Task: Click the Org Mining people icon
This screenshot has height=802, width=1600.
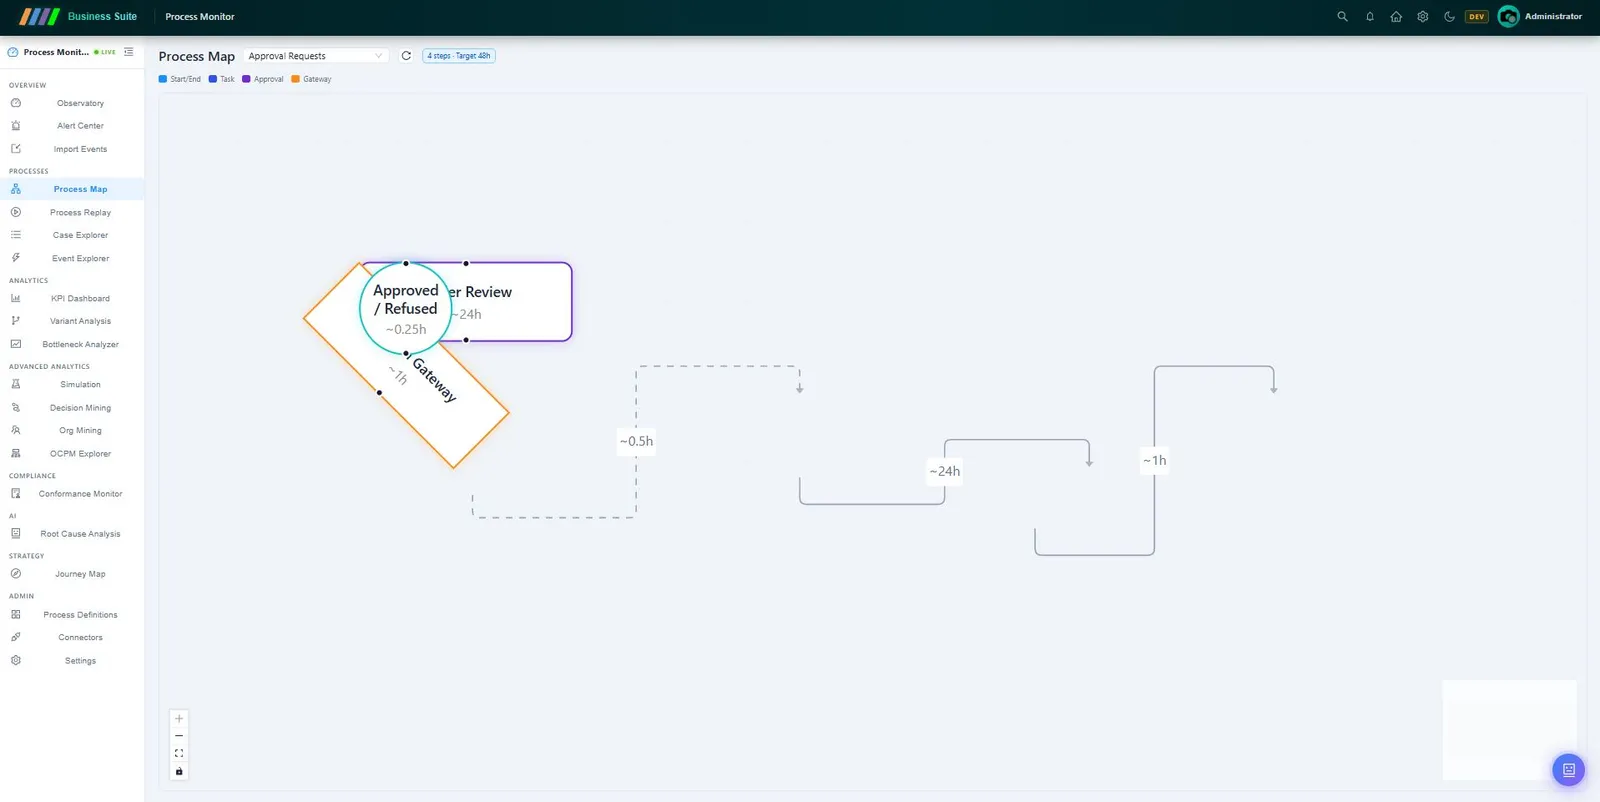Action: 15,430
